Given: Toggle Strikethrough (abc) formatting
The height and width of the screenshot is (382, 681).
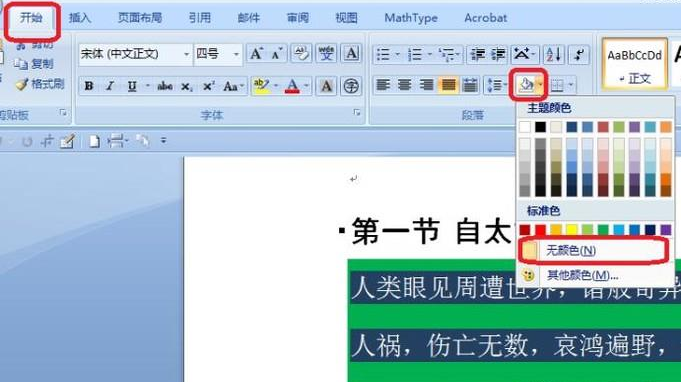Looking at the screenshot, I should click(x=165, y=86).
